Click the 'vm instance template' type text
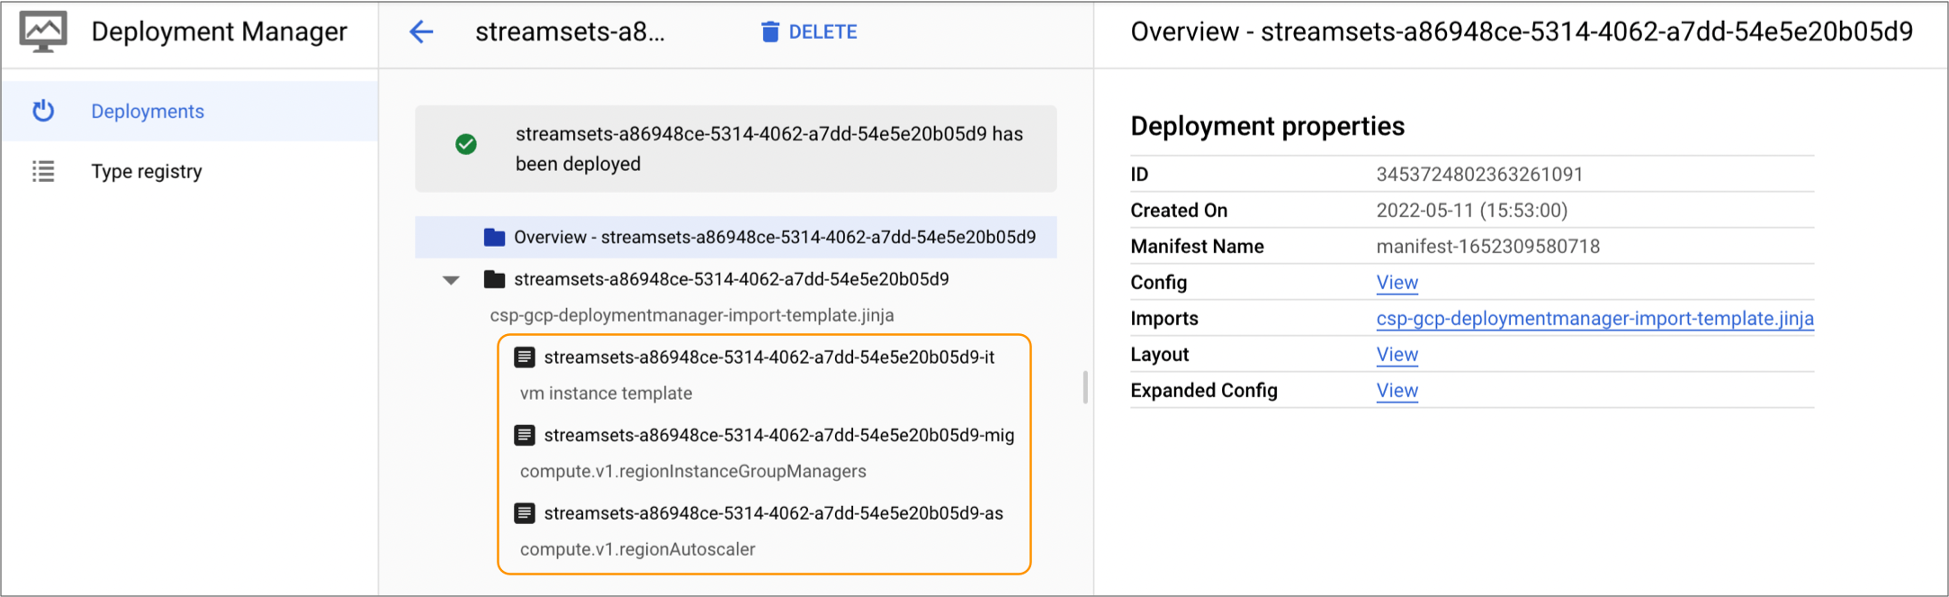Screen dimensions: 1949x597 [606, 393]
